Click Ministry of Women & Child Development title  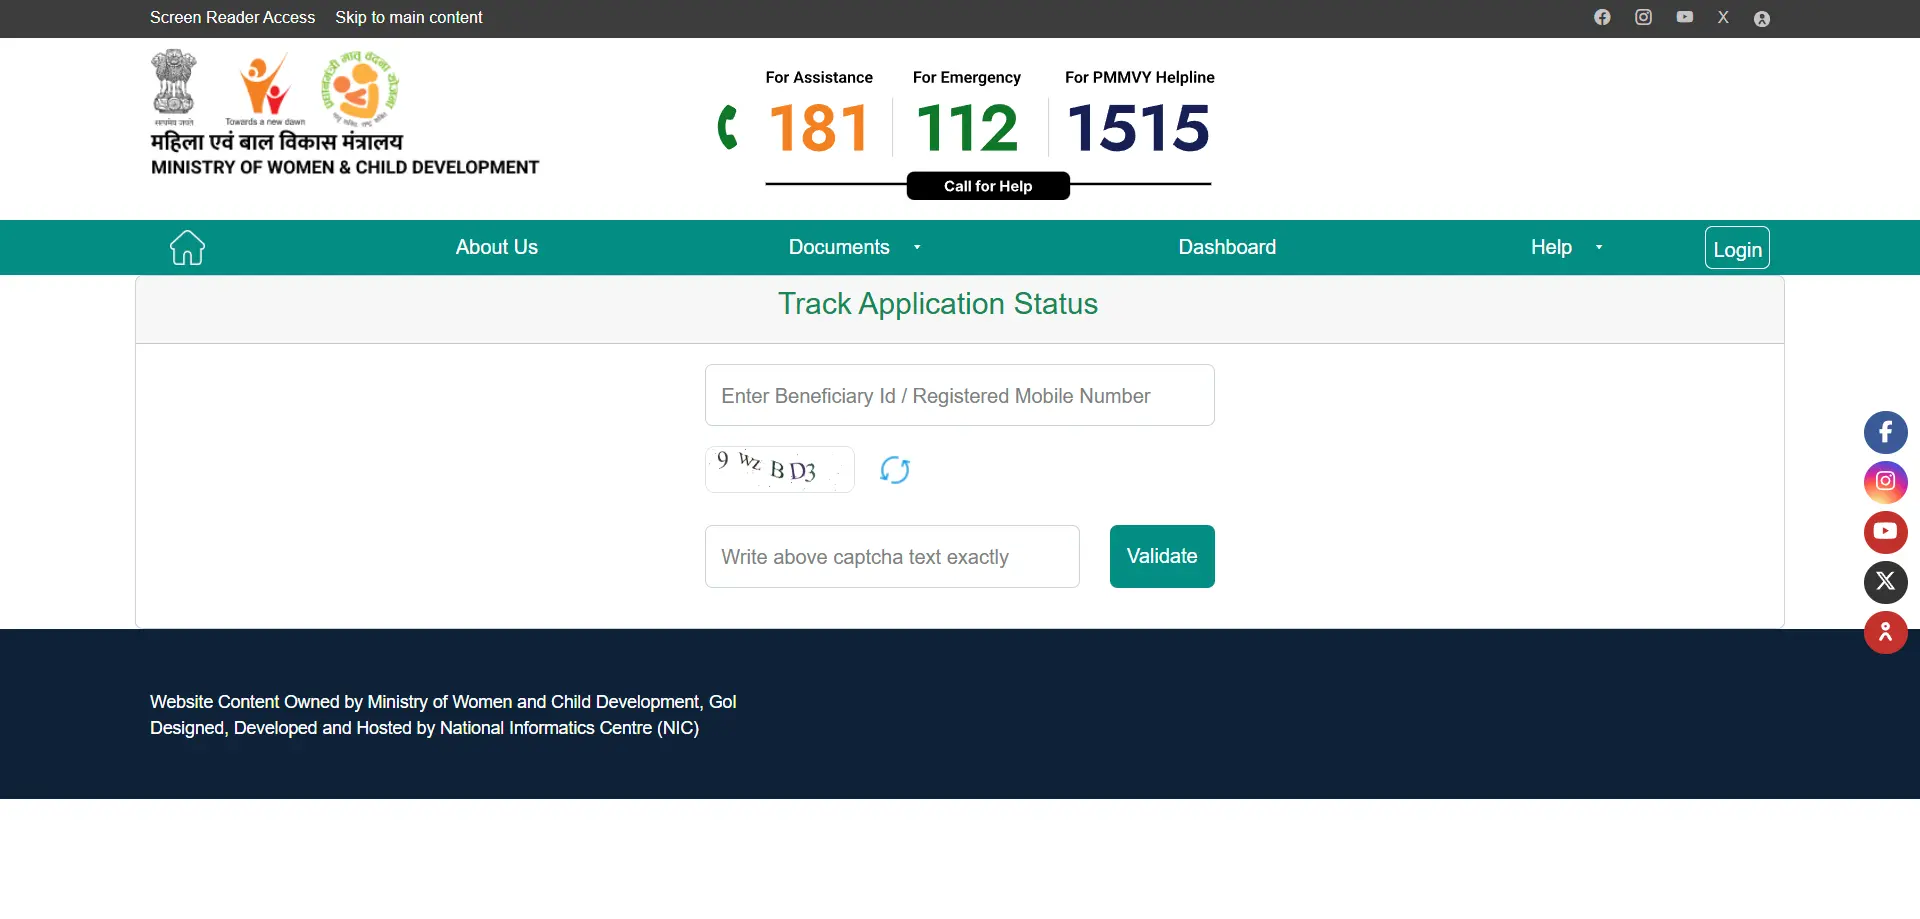click(x=345, y=167)
